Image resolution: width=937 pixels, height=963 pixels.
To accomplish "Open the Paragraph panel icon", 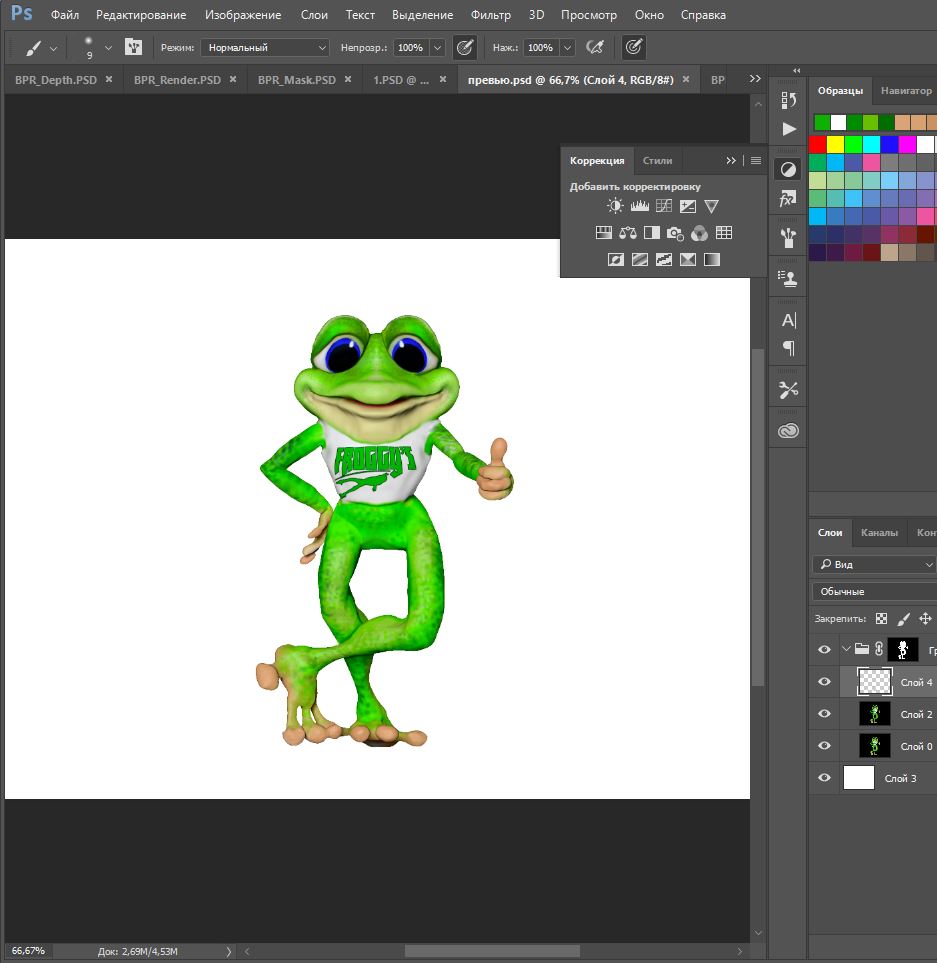I will point(789,348).
